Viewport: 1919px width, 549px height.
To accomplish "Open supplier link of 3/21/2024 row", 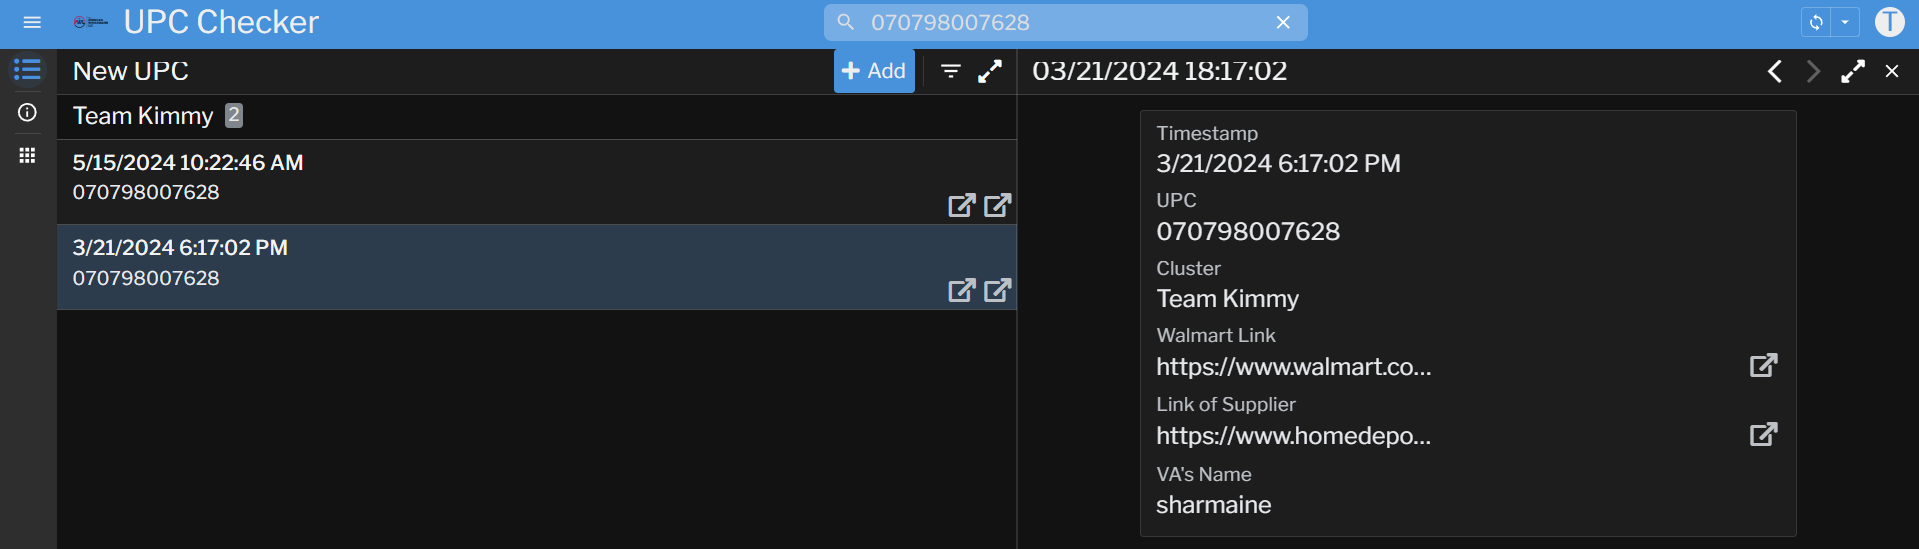I will click(x=998, y=290).
